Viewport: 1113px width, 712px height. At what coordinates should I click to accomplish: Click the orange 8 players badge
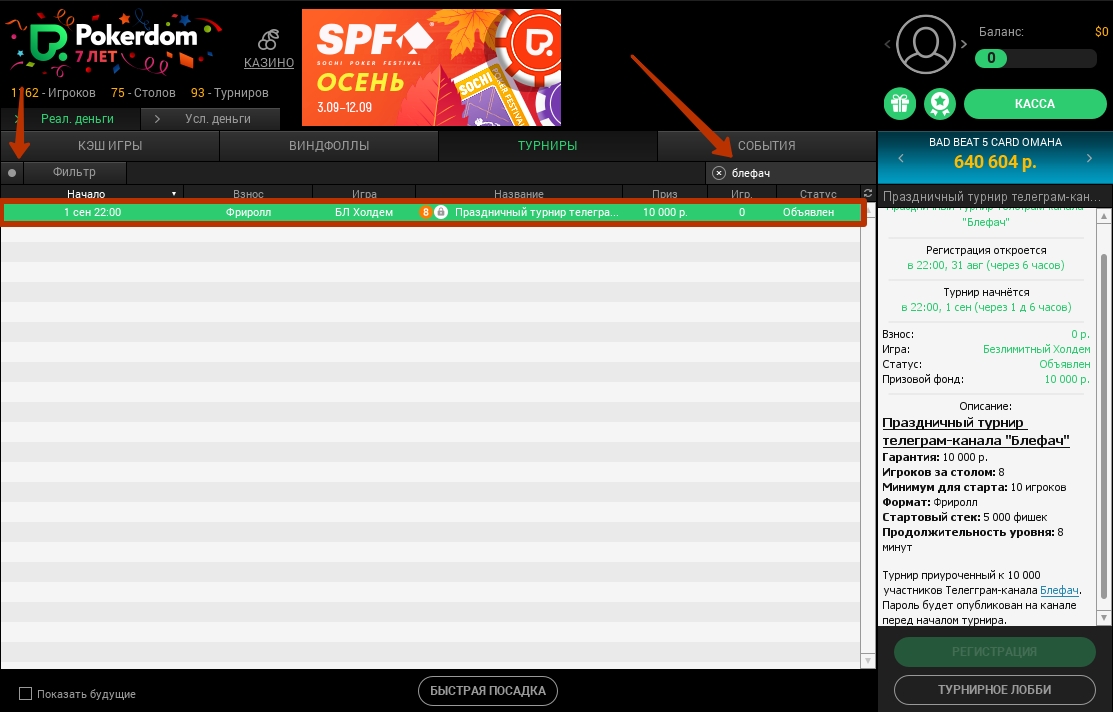coord(425,212)
